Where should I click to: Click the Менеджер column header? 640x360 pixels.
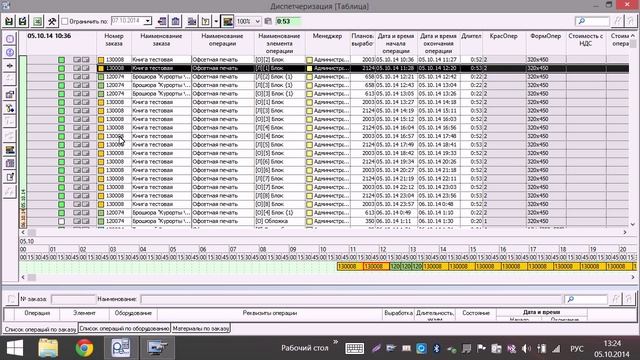327,43
